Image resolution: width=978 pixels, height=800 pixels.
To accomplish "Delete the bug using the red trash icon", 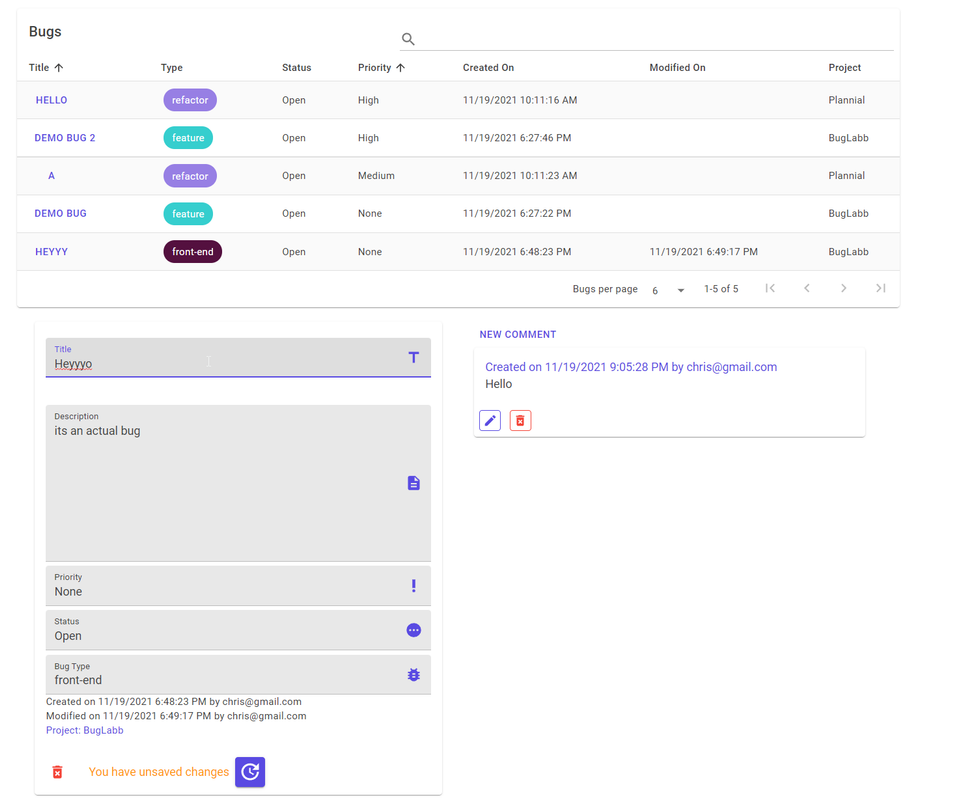I will coord(57,772).
